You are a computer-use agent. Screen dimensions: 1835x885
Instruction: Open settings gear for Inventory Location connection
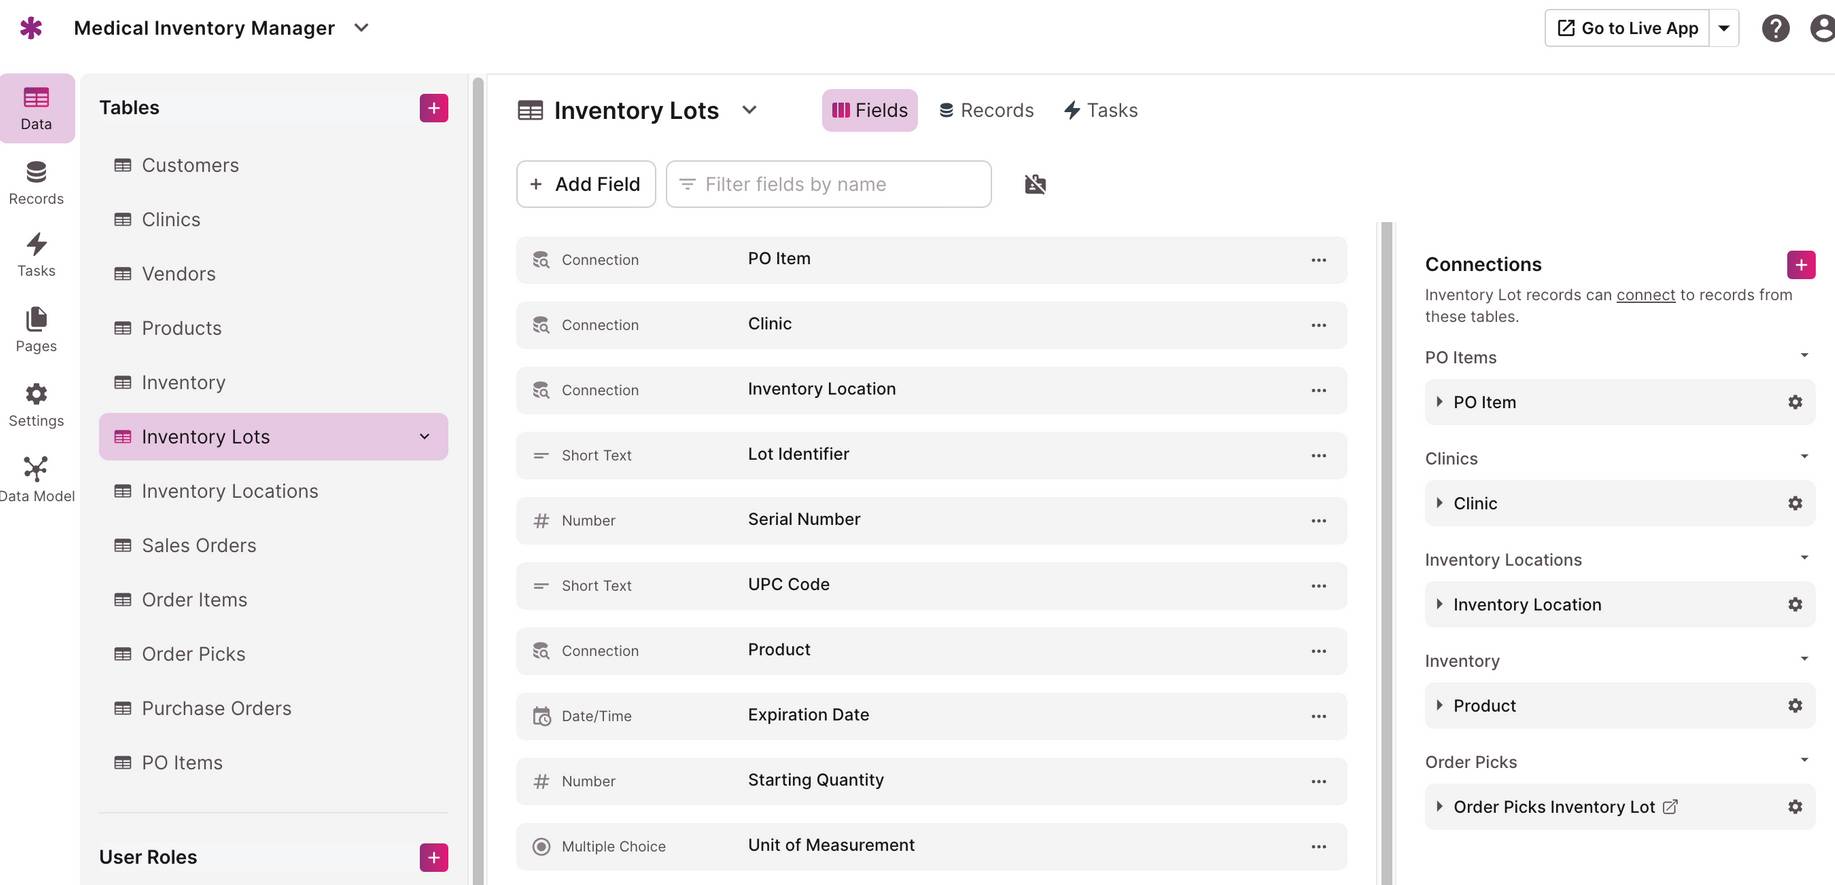1795,604
